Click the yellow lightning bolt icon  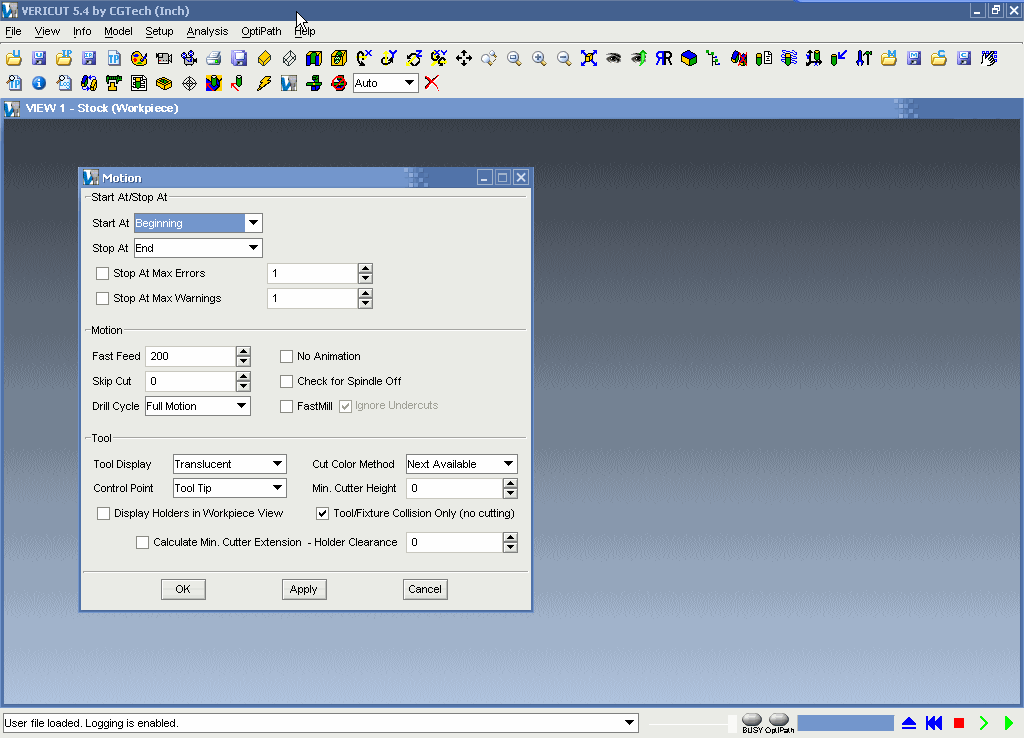[264, 83]
